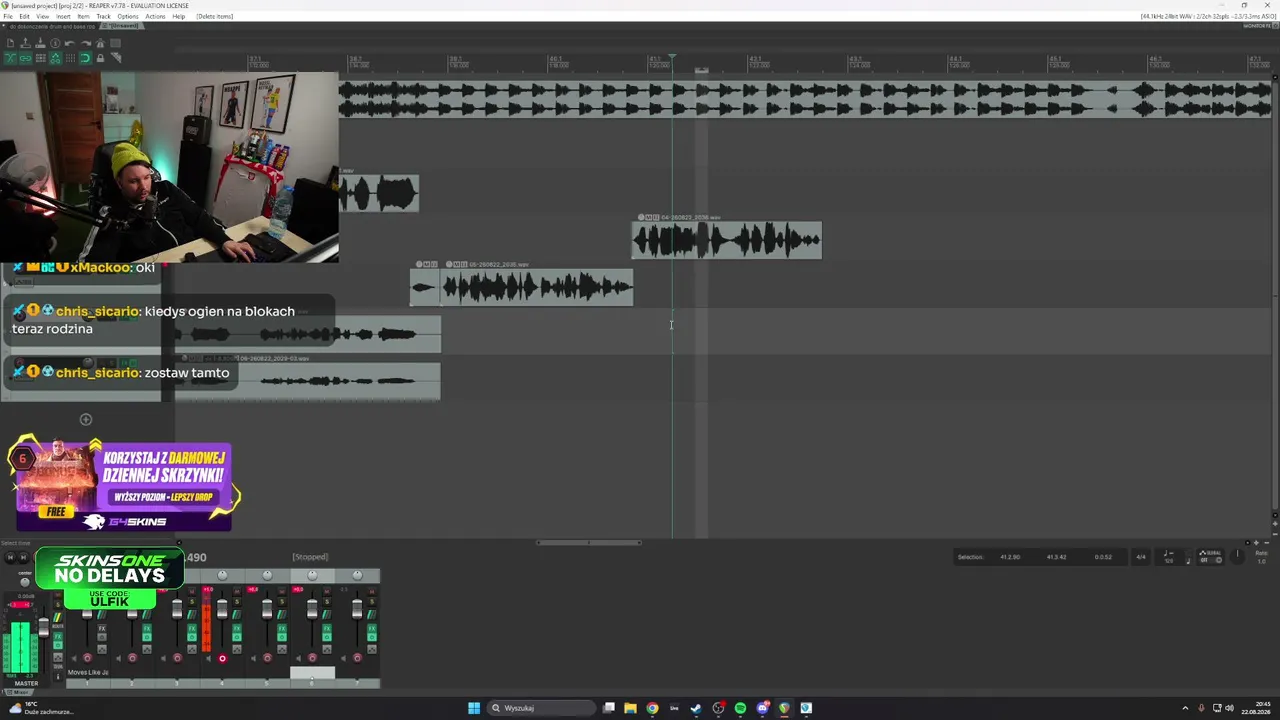Click the Redo arrow in the toolbar
The width and height of the screenshot is (1280, 720).
tap(85, 43)
